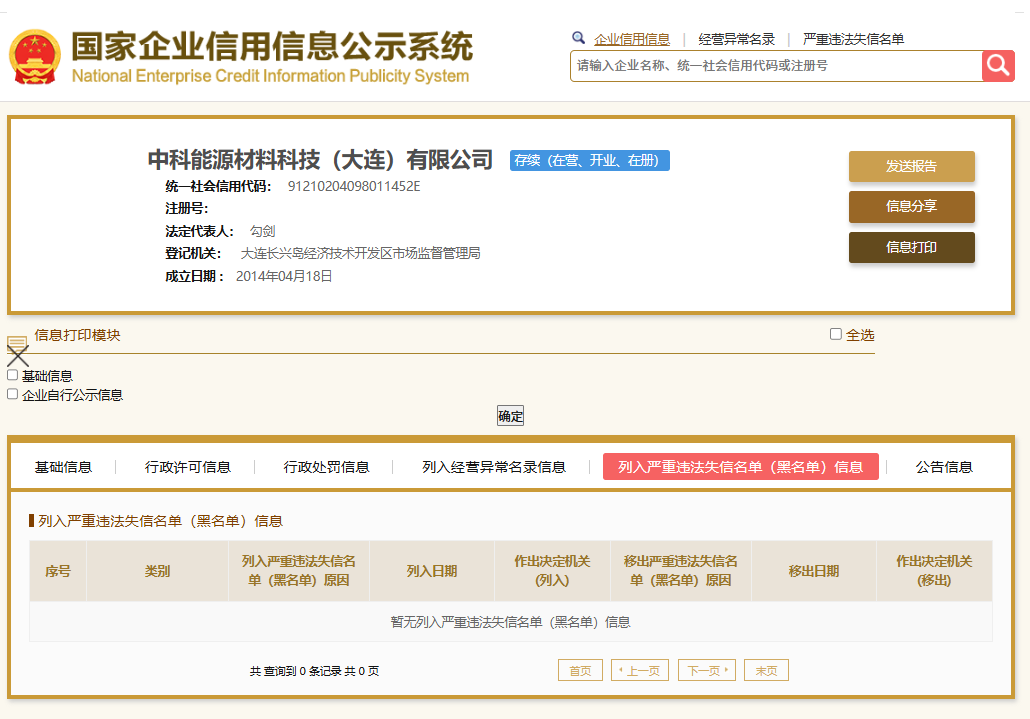Switch to the 行政许可信息 tab
This screenshot has height=719, width=1030.
coord(188,467)
